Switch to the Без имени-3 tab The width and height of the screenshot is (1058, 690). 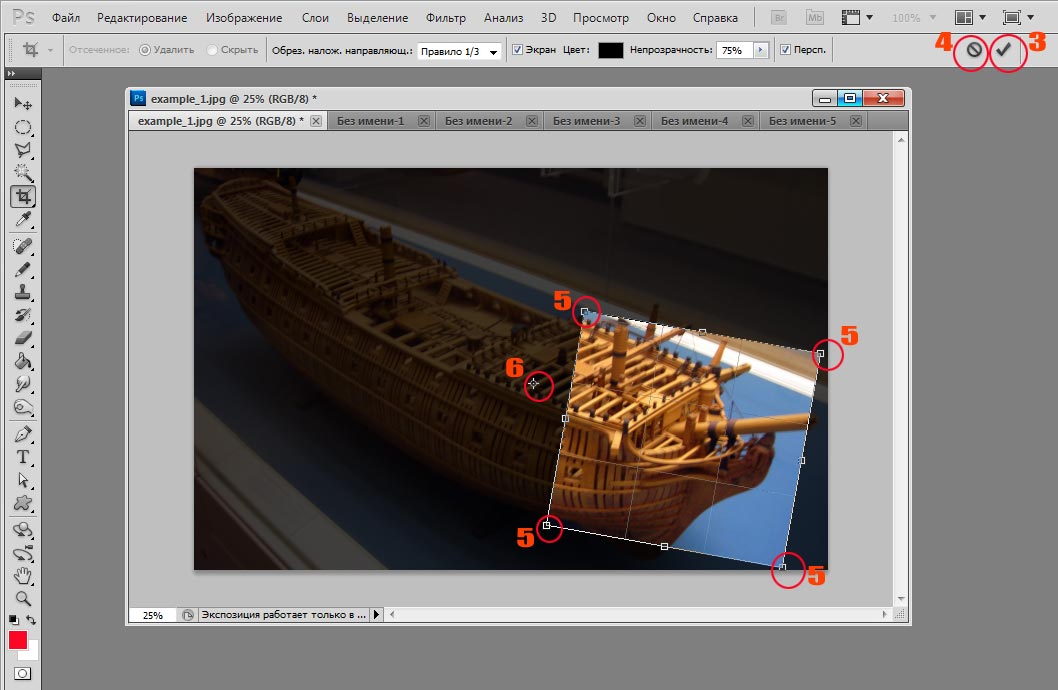[586, 121]
